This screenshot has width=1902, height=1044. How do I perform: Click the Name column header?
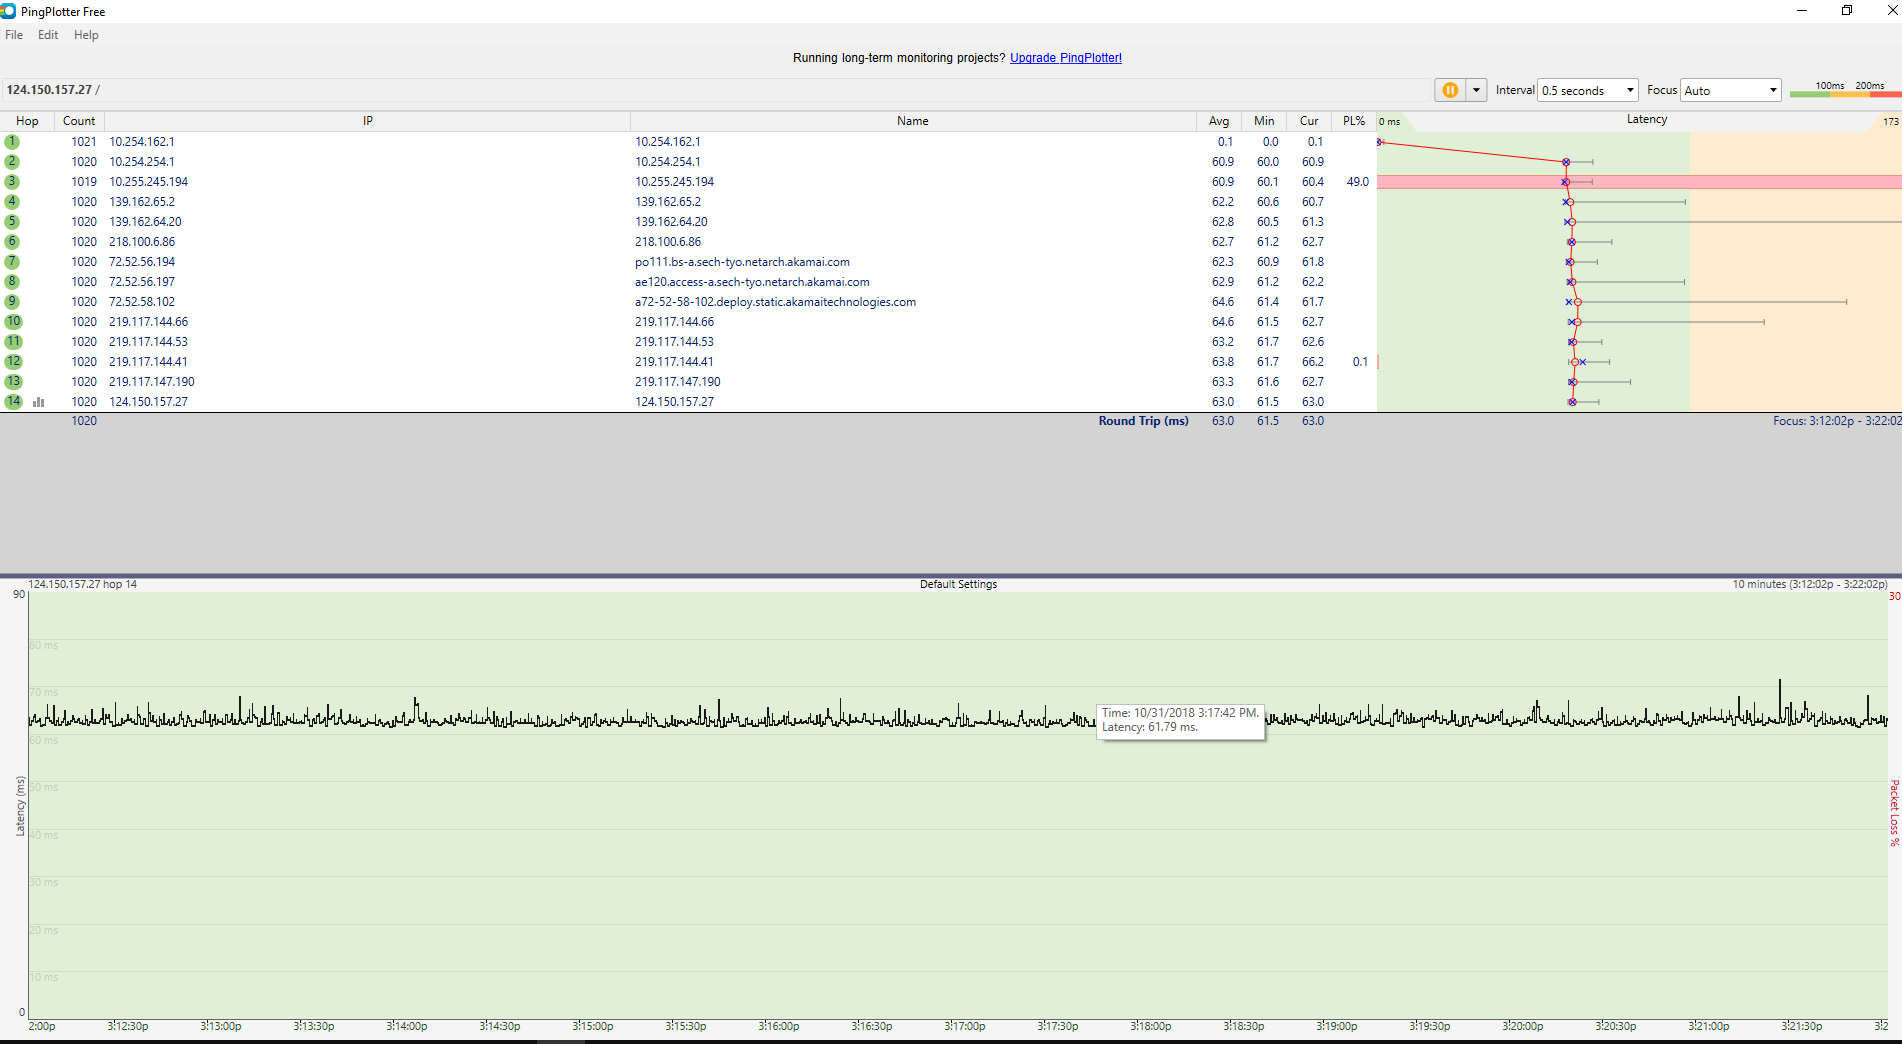pyautogui.click(x=913, y=121)
